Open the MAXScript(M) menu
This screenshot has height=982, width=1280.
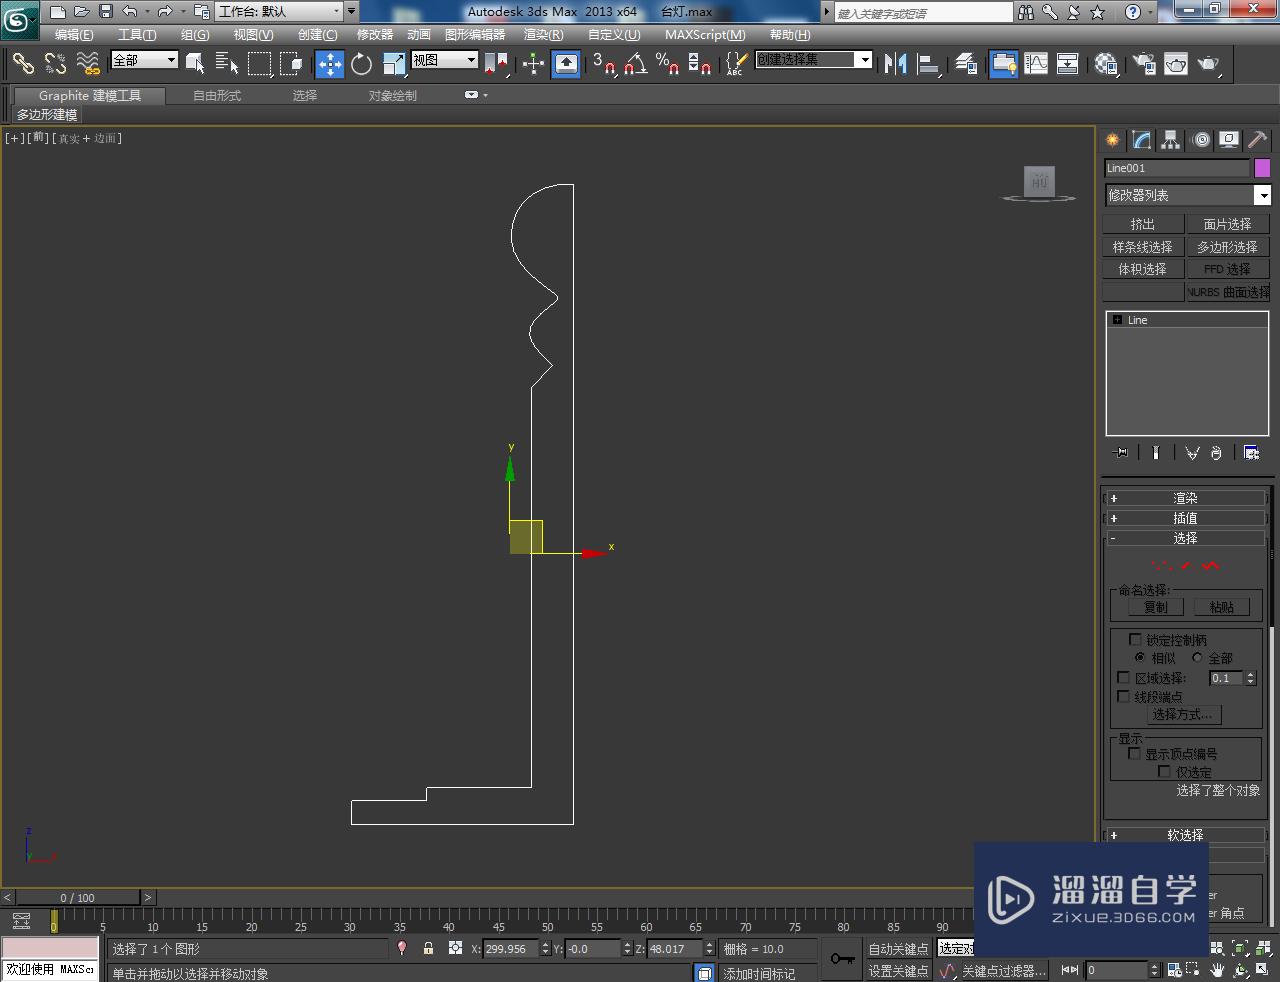click(705, 35)
